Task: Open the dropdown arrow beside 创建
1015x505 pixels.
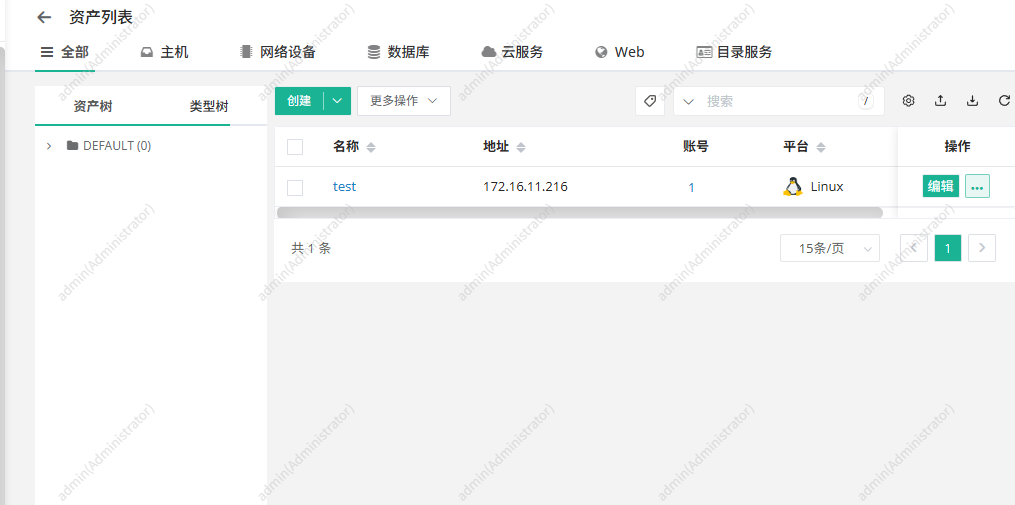Action: tap(338, 101)
